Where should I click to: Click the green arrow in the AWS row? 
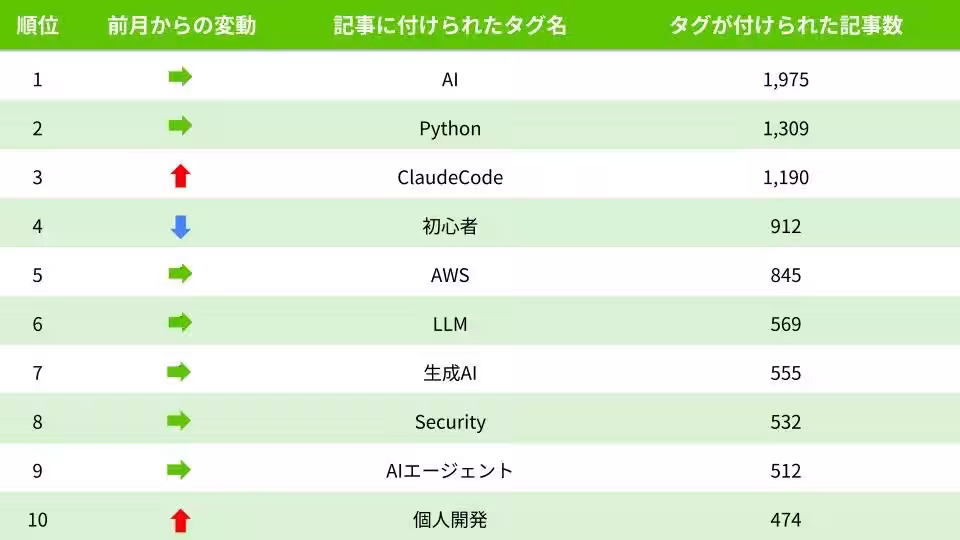coord(179,274)
